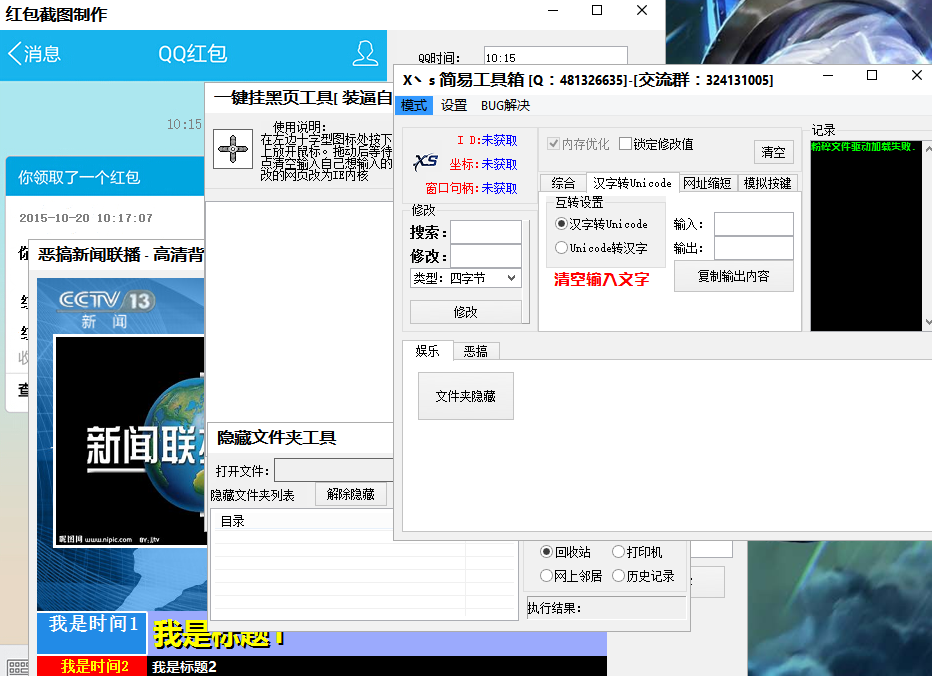The image size is (932, 676).
Task: Click the 输出 text field
Action: click(753, 248)
